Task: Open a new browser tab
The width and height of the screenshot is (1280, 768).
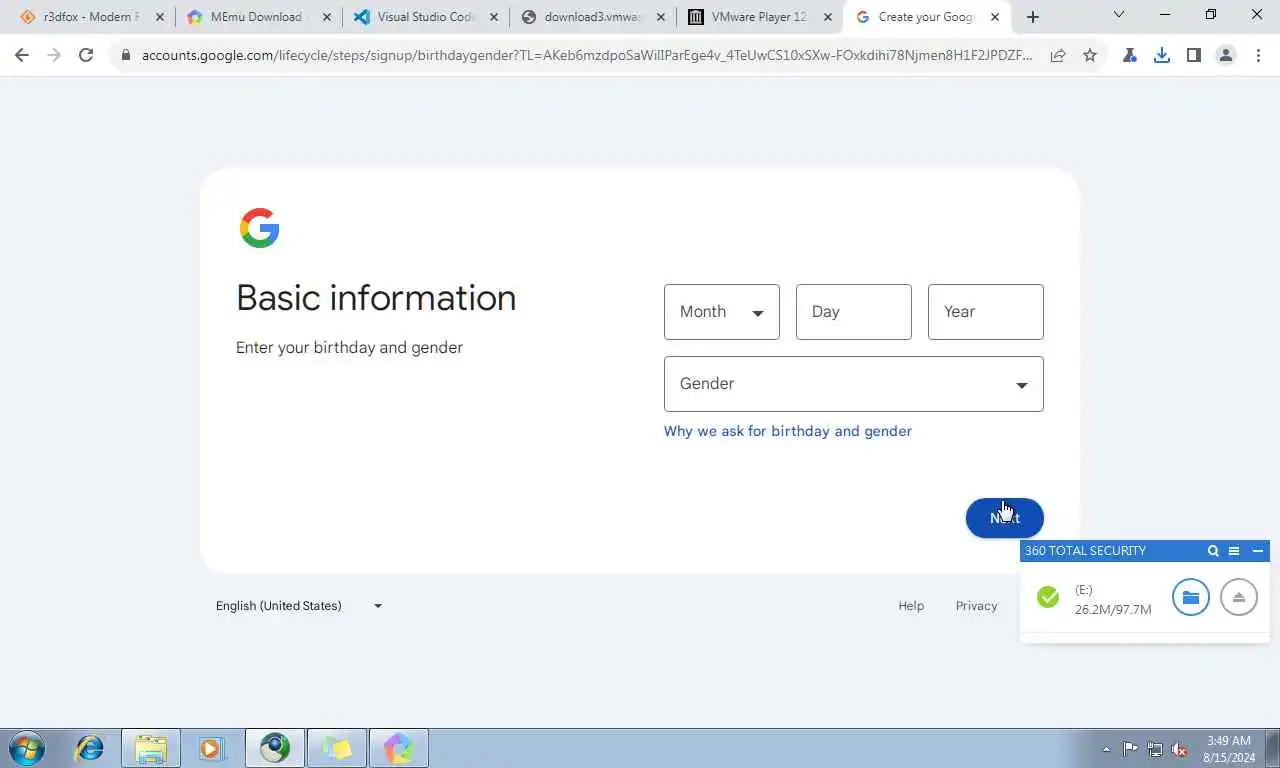Action: click(1033, 17)
